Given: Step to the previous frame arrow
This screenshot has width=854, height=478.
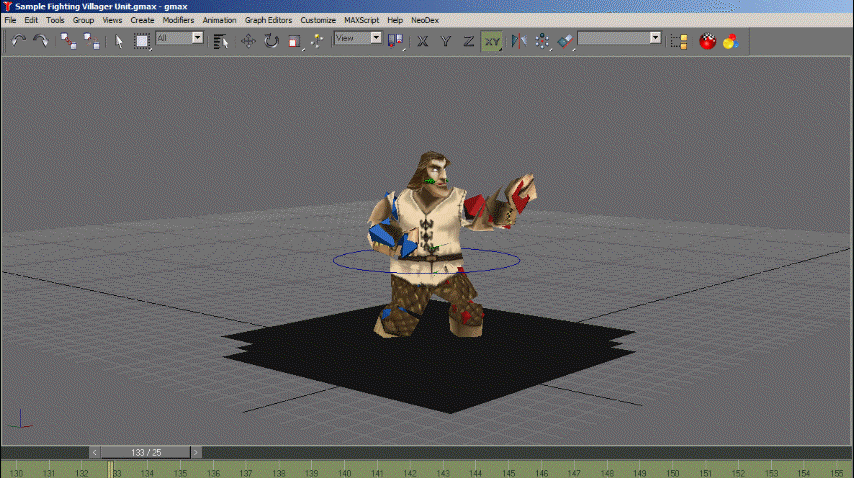Looking at the screenshot, I should click(95, 452).
